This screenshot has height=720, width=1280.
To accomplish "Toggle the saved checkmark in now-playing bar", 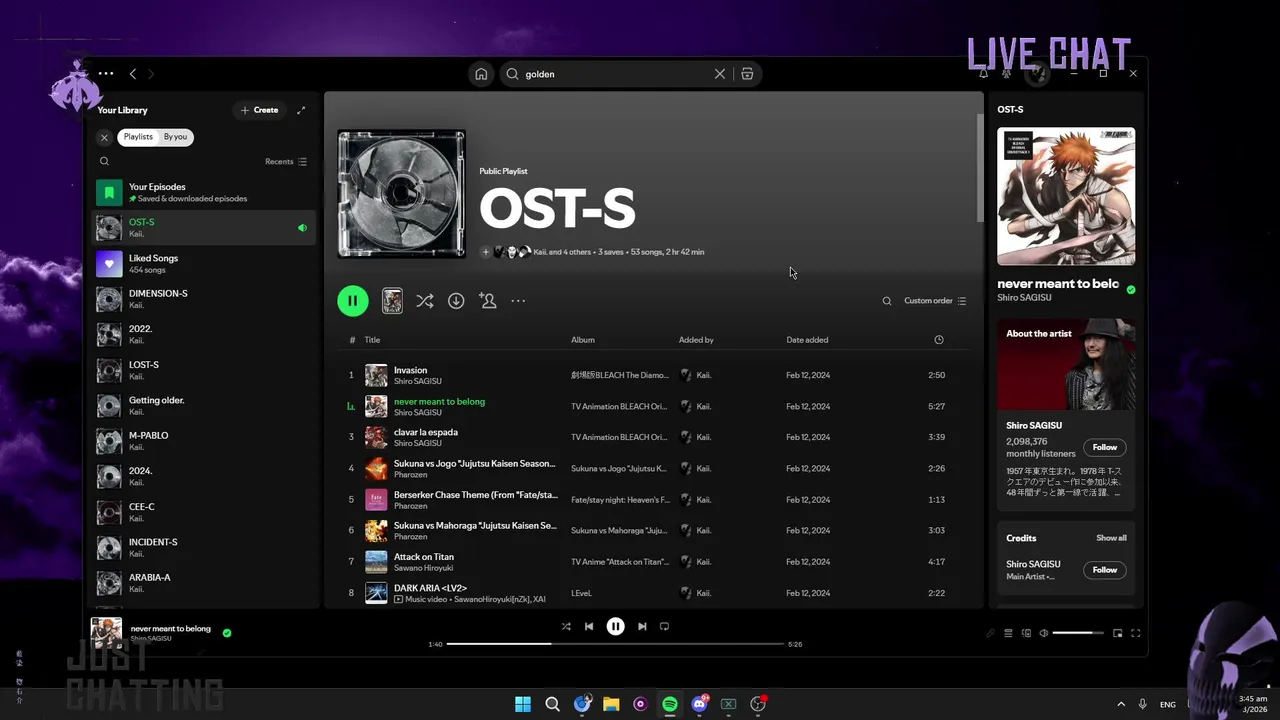I will click(x=227, y=633).
